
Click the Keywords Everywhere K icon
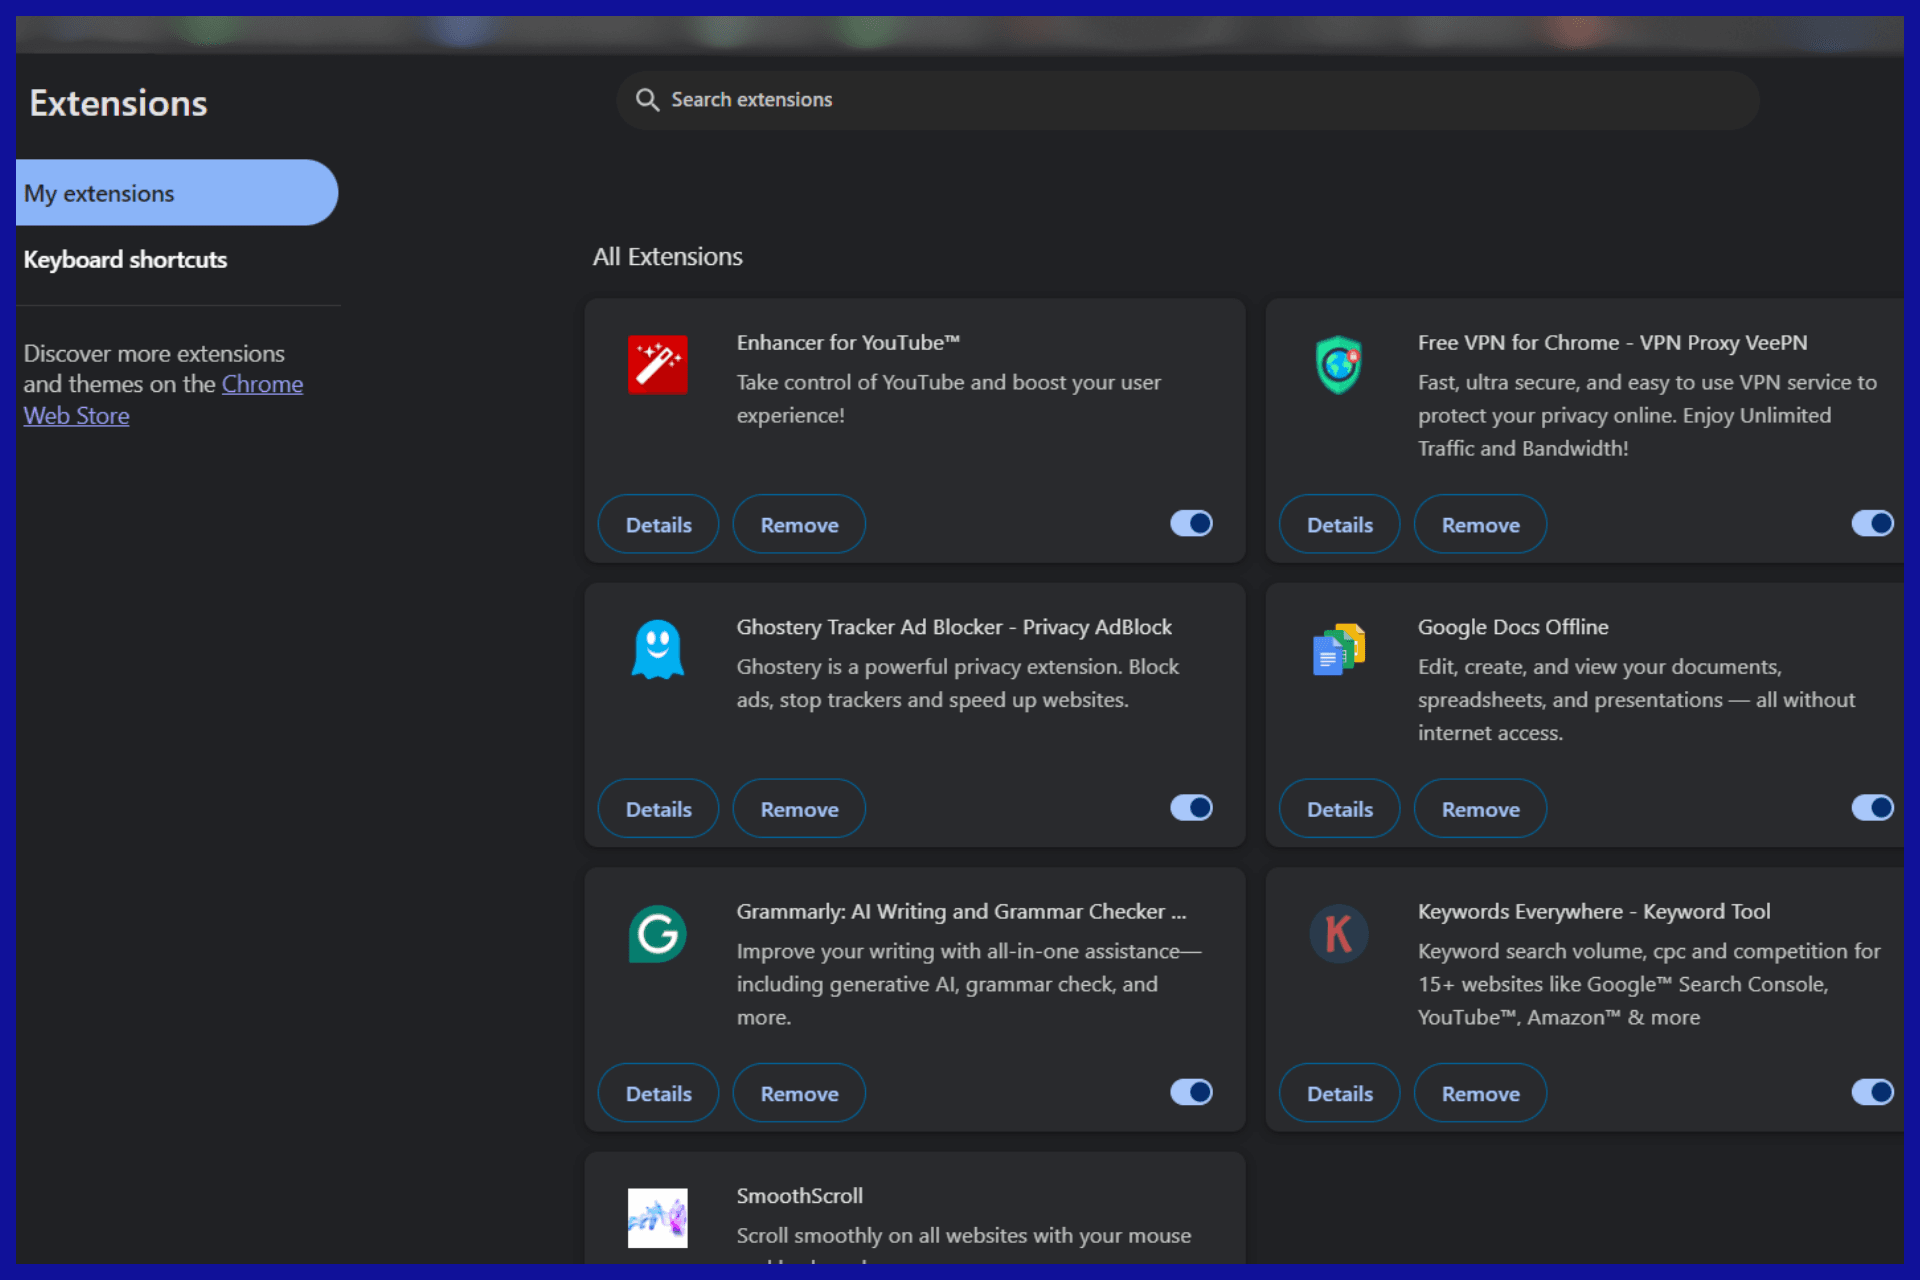pos(1339,934)
